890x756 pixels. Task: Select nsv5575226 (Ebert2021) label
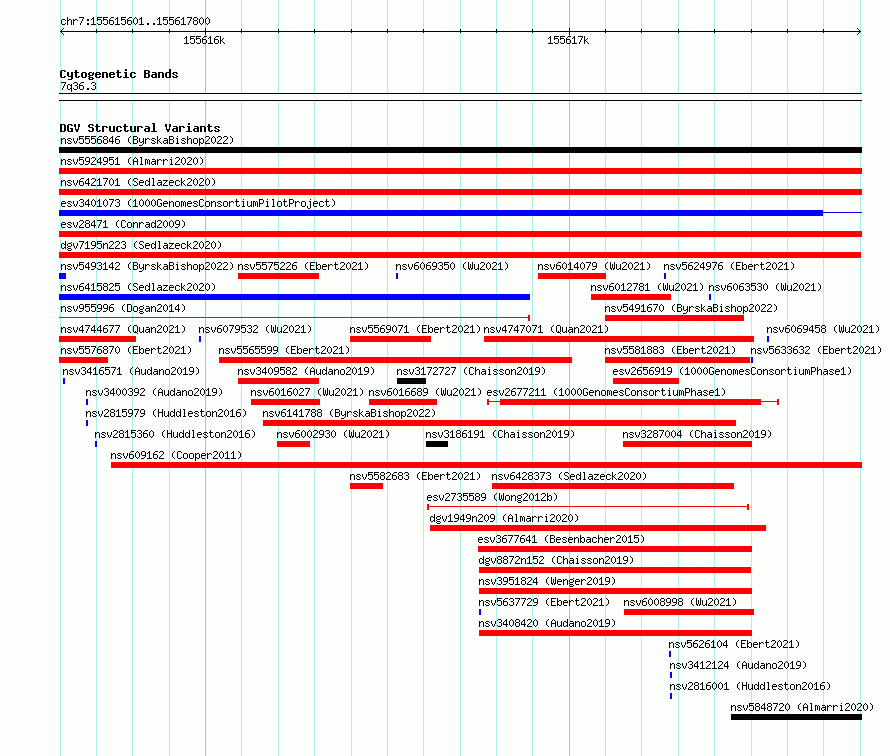point(303,266)
